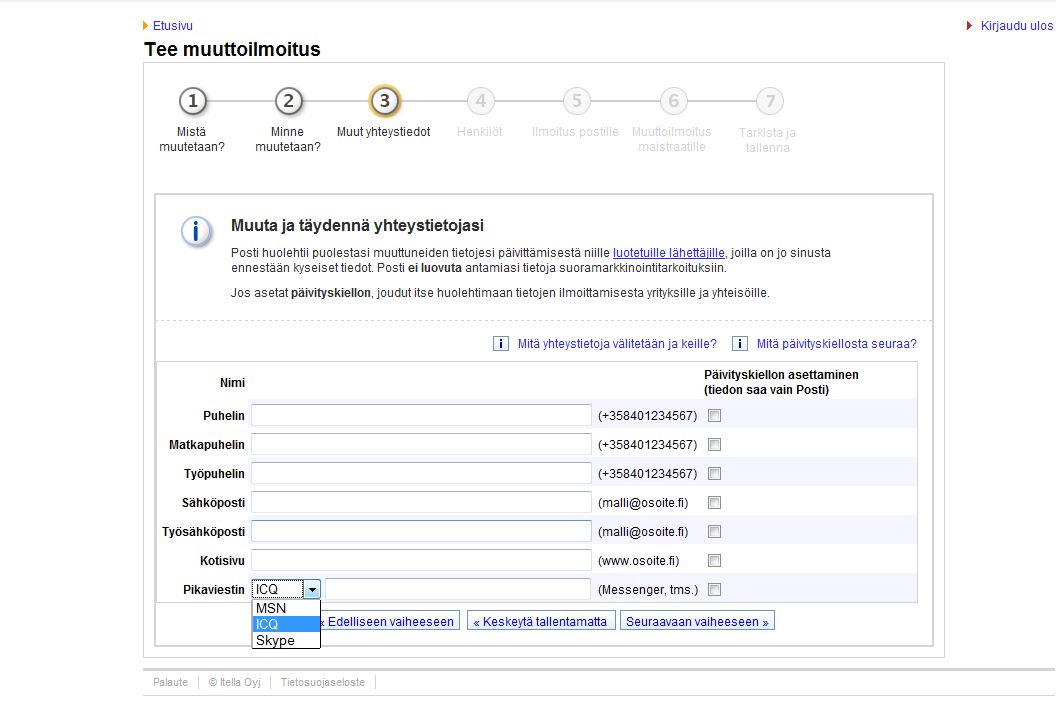Click the info icon beside 'Mitä yhteystietoja välitetään'
The height and width of the screenshot is (703, 1056).
coord(501,344)
